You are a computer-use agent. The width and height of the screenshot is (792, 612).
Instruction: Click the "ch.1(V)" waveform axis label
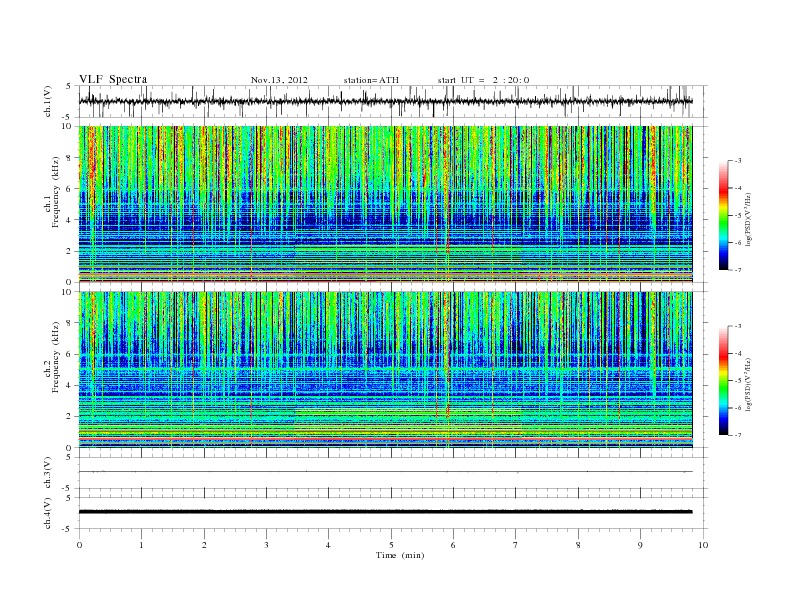pos(48,101)
